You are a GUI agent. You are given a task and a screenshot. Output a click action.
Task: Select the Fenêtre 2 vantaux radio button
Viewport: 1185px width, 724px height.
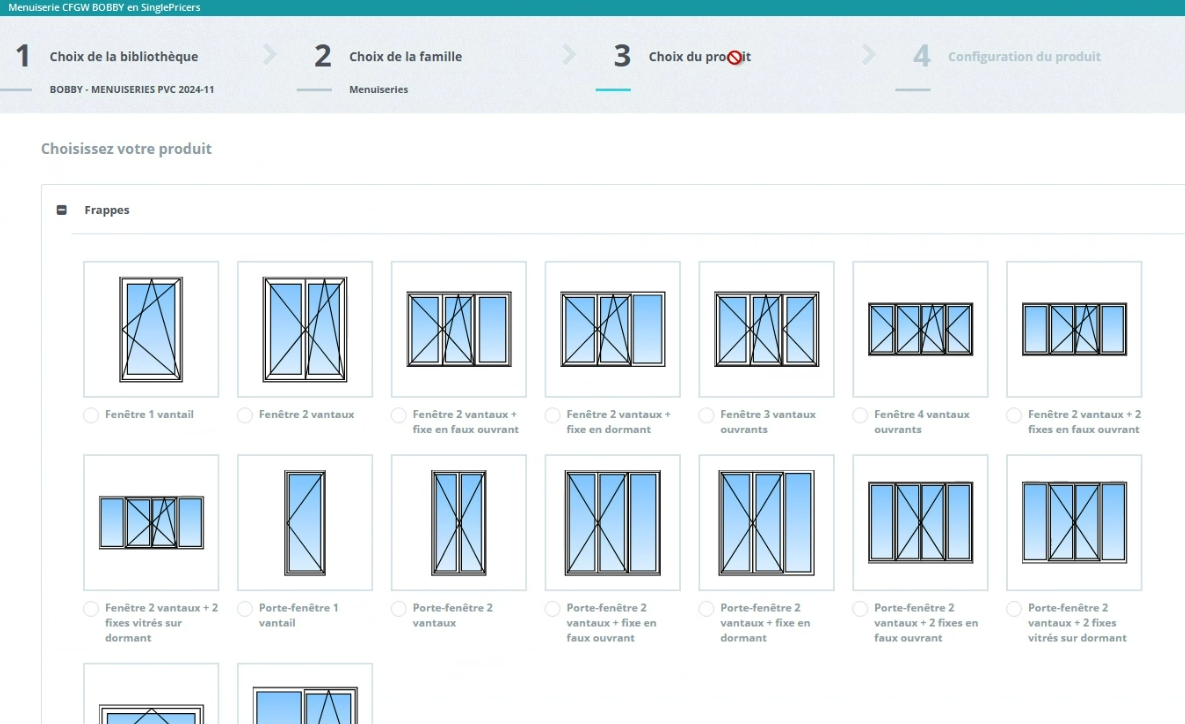(245, 415)
